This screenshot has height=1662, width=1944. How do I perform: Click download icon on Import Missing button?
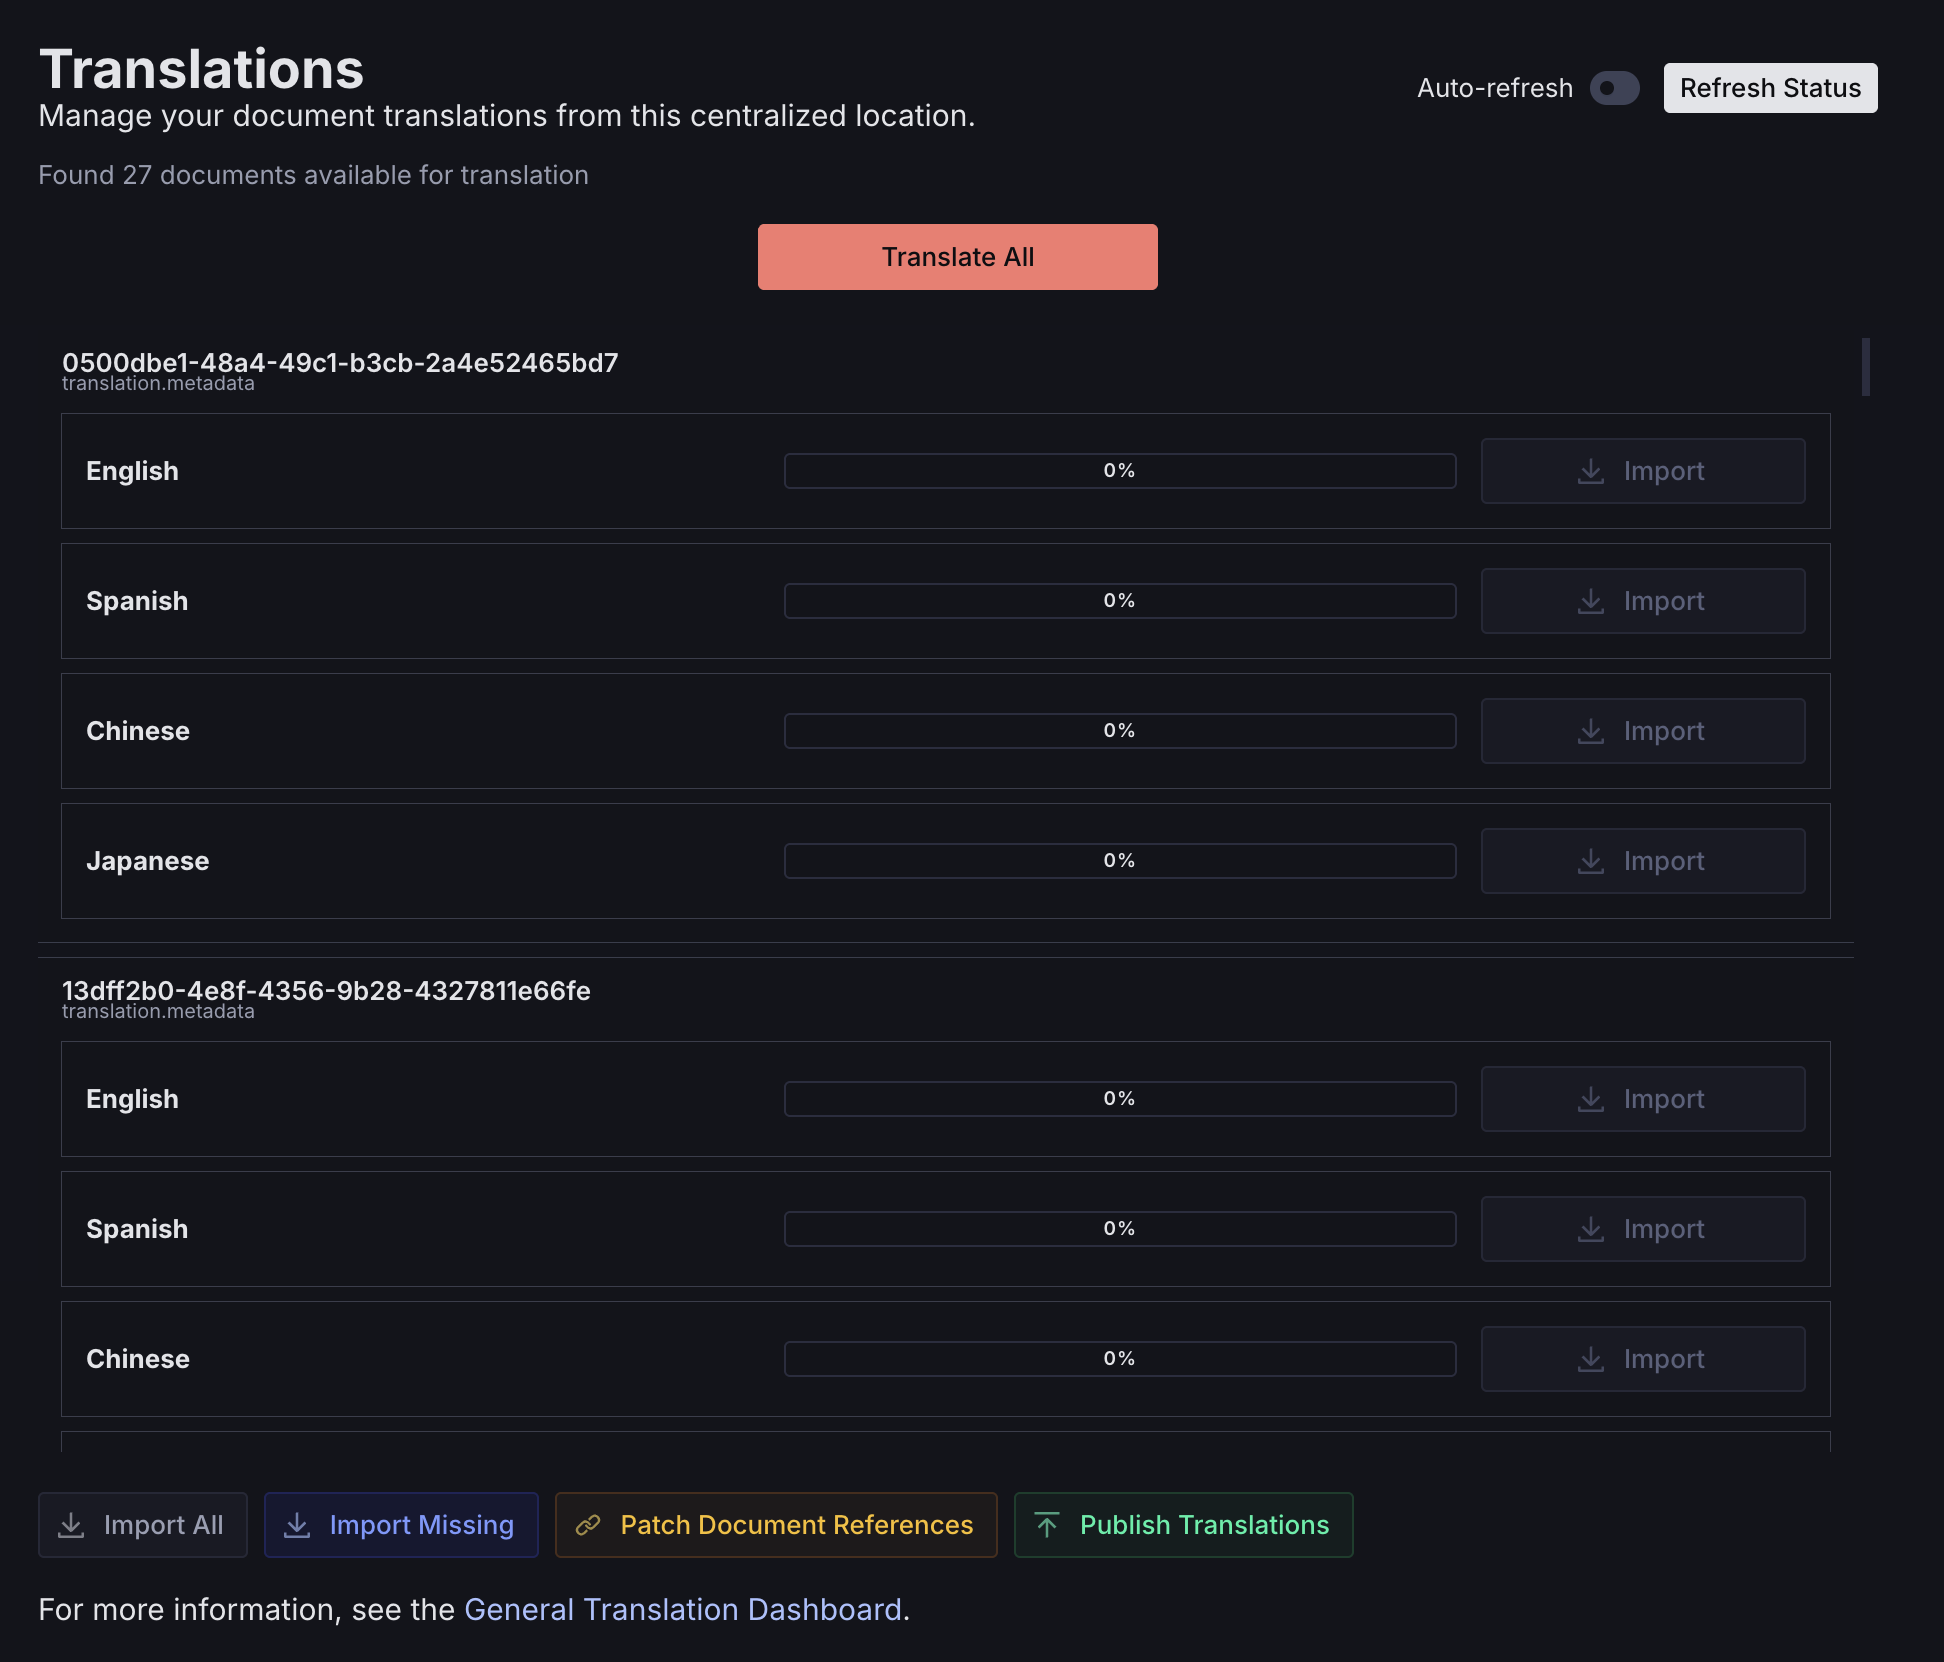point(297,1525)
